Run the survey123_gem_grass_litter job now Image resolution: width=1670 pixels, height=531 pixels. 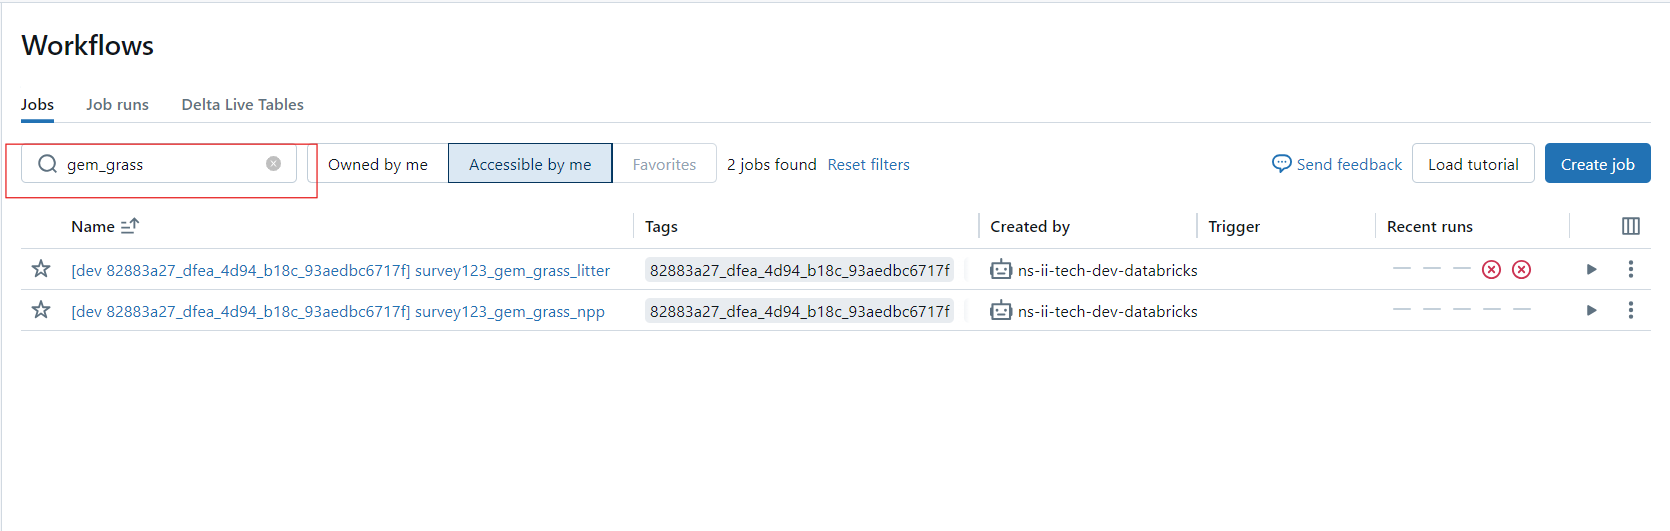point(1591,269)
